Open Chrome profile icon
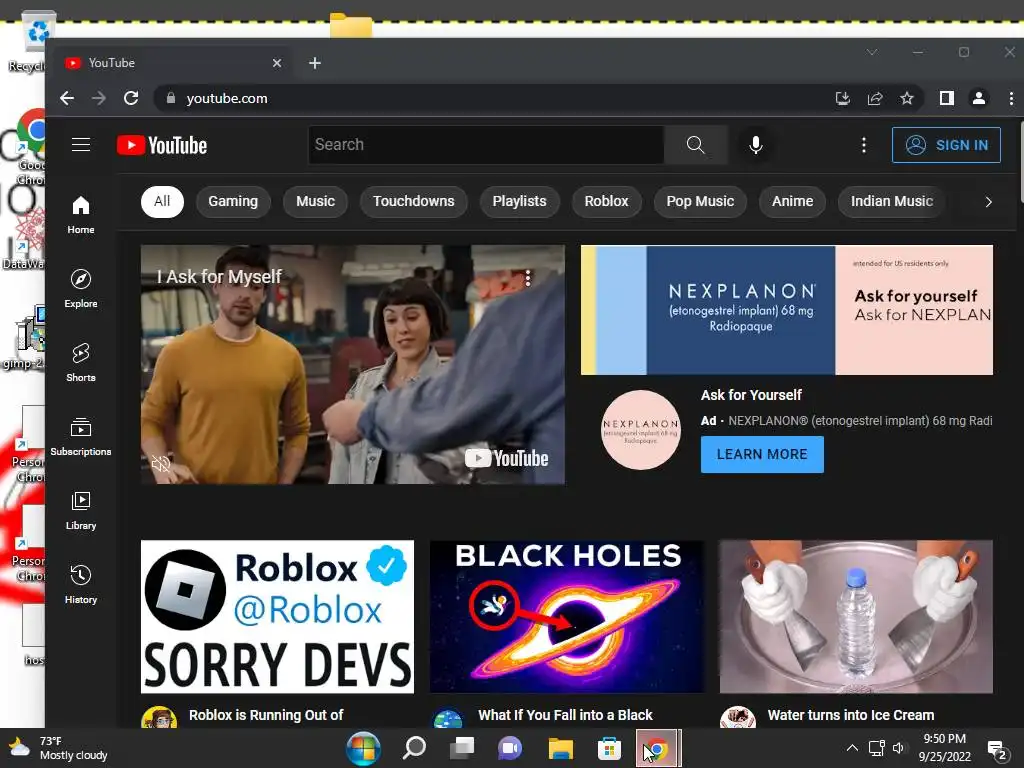Screen dimensions: 1024x768 pyautogui.click(x=978, y=98)
